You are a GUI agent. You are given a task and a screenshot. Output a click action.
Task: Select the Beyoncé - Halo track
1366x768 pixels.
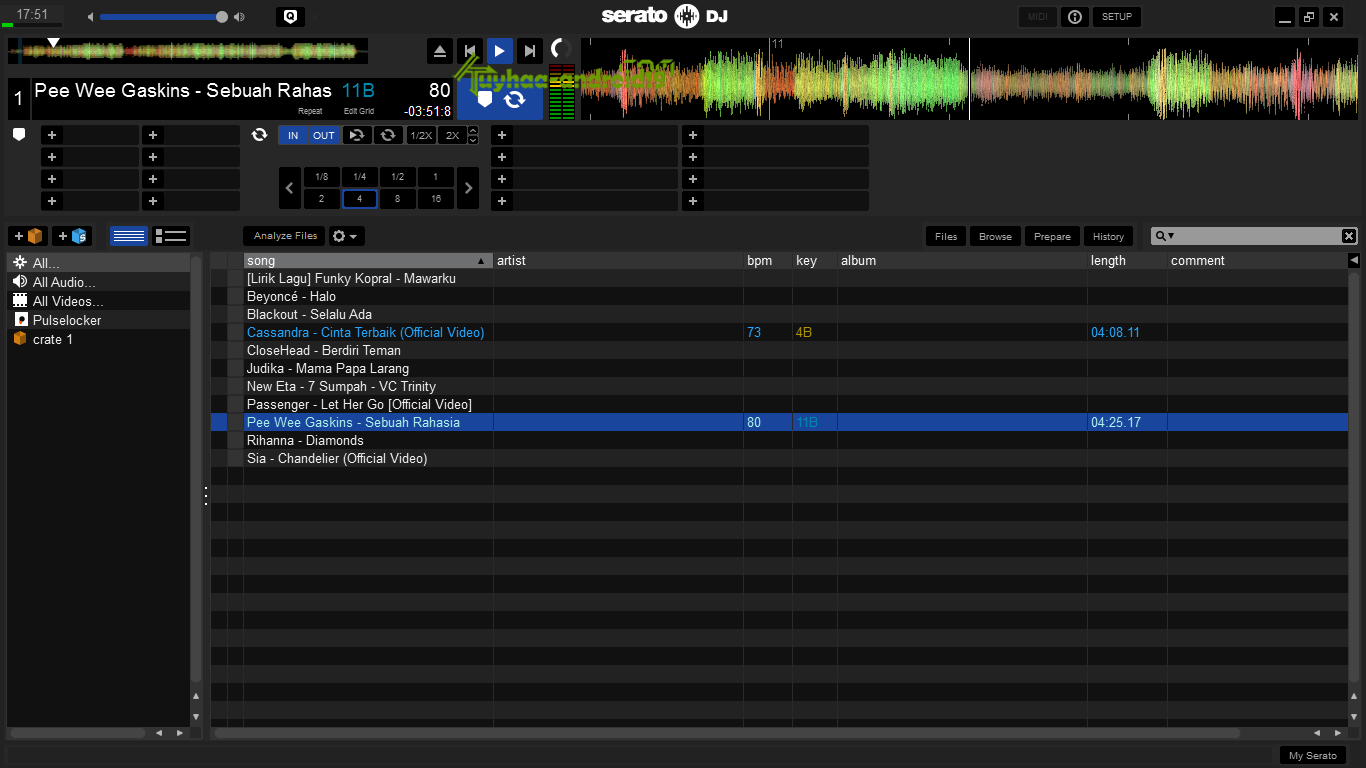click(779, 296)
